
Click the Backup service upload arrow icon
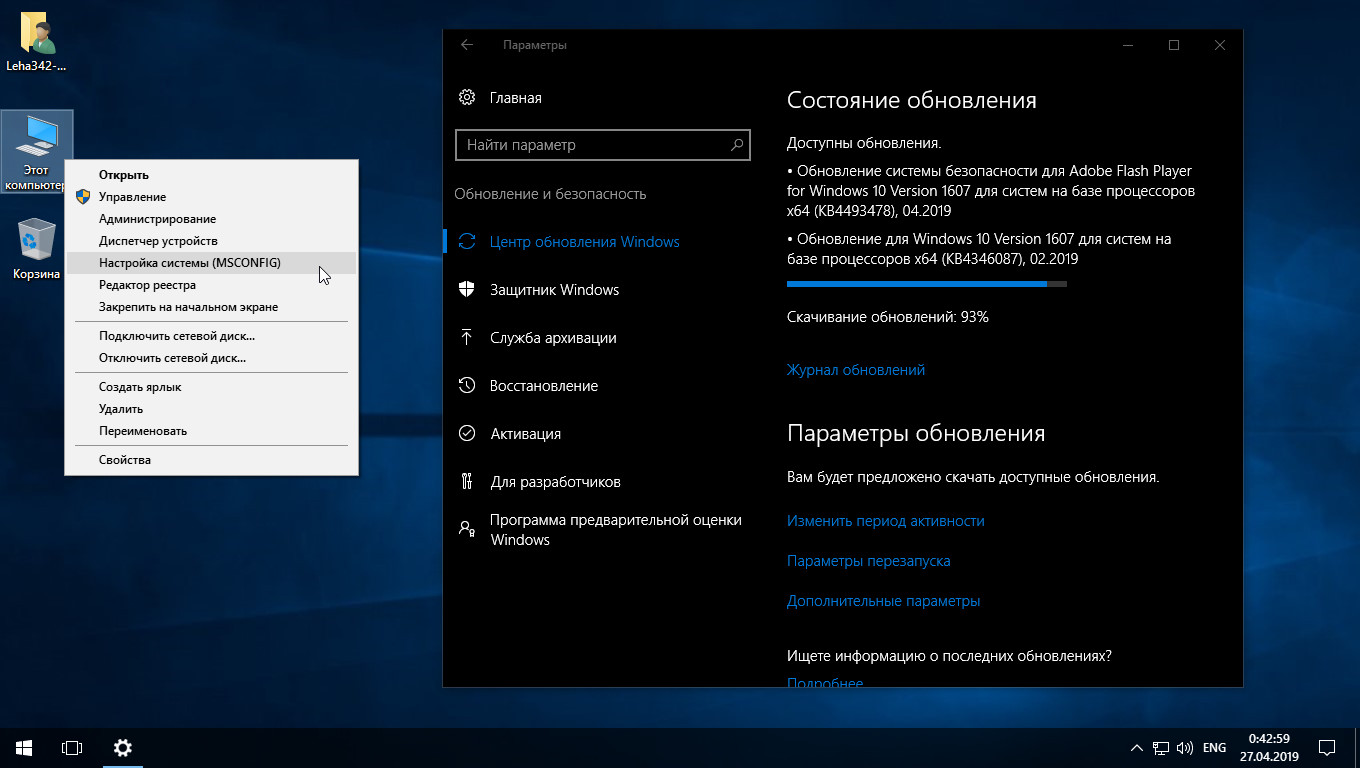click(x=467, y=337)
